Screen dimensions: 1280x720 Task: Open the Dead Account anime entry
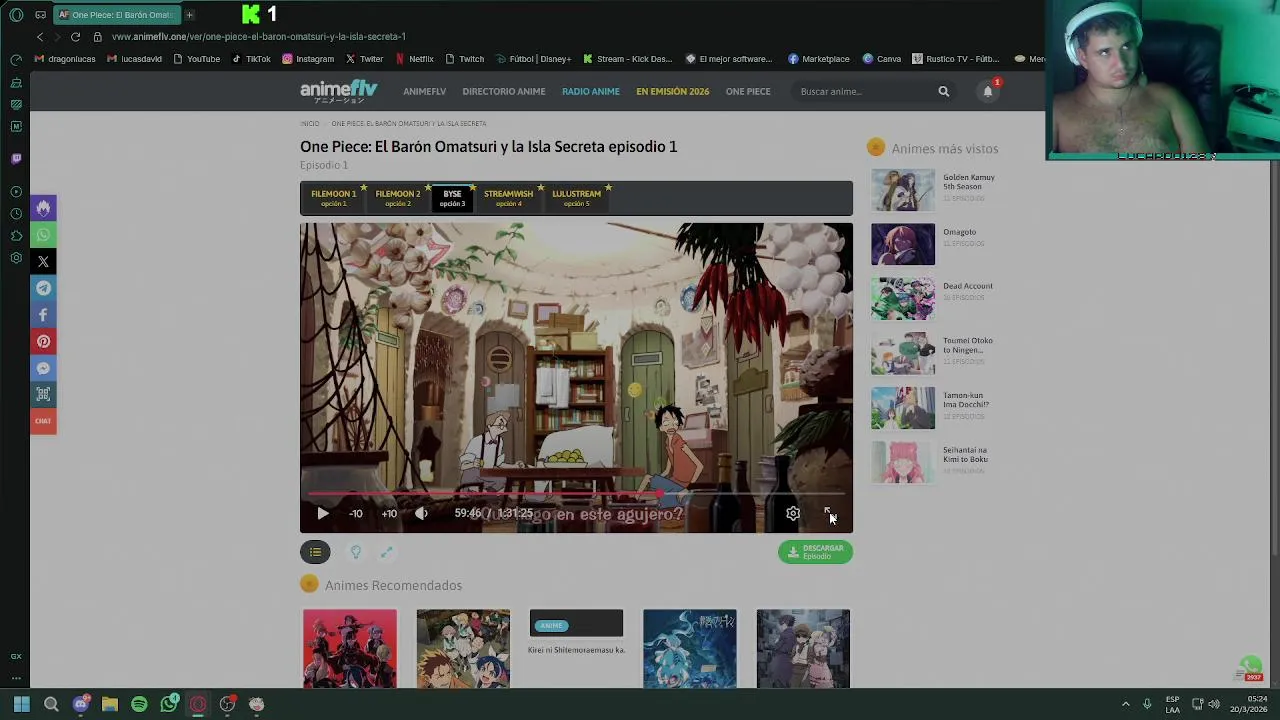coord(932,299)
